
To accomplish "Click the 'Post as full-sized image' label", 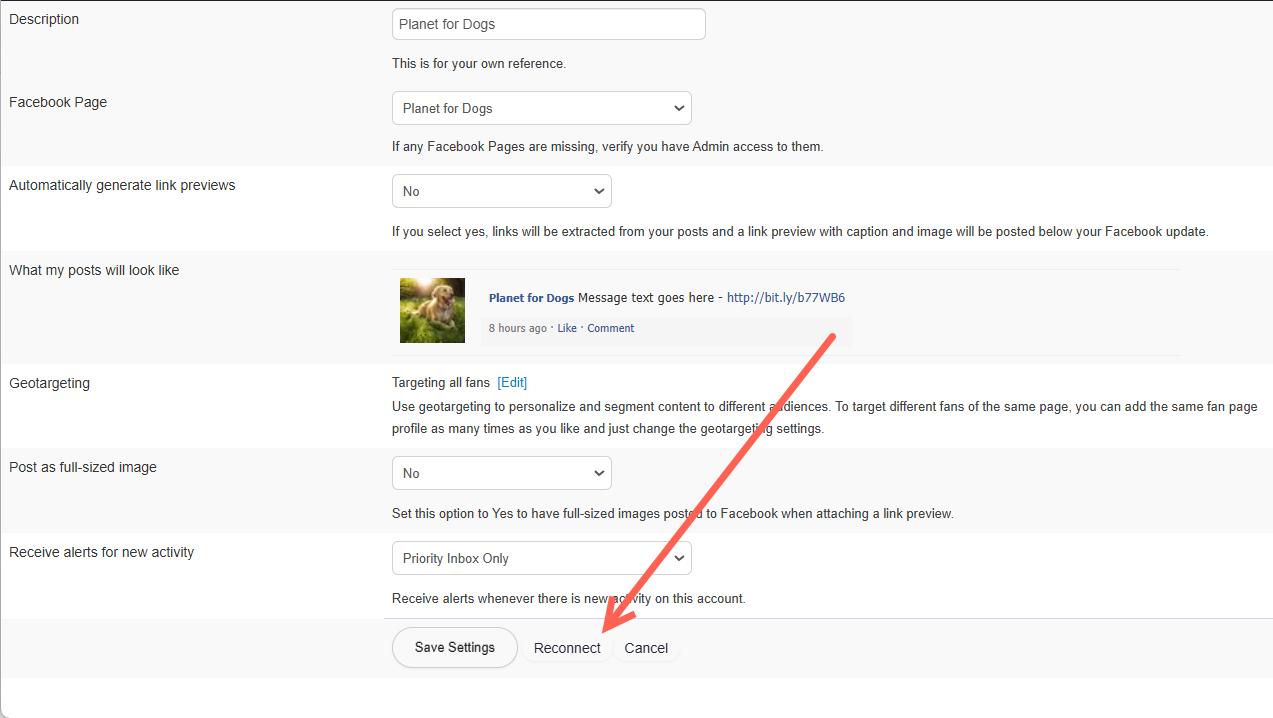I will (x=83, y=467).
